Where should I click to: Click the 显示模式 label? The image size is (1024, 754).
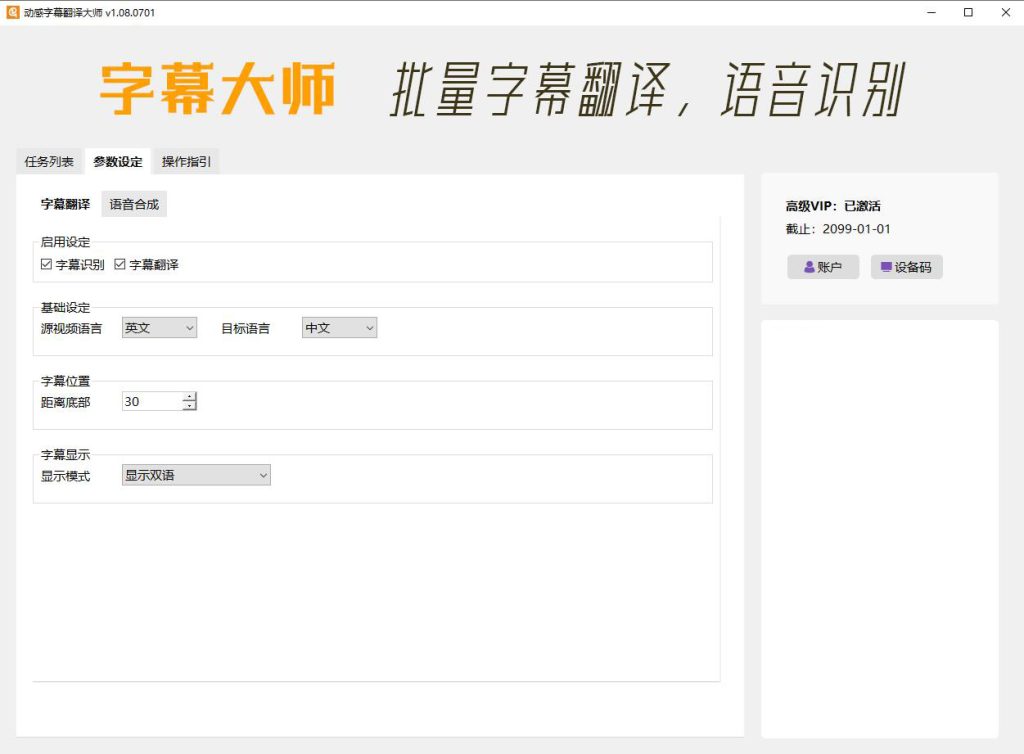pos(65,477)
